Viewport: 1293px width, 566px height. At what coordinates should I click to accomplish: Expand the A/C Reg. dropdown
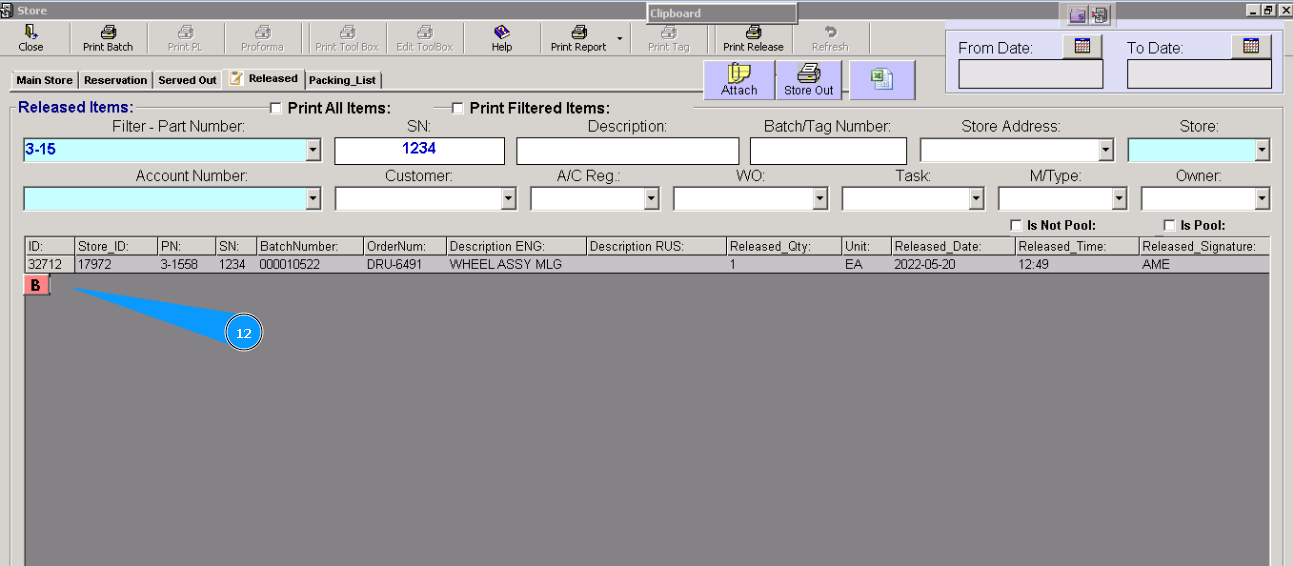coord(652,199)
